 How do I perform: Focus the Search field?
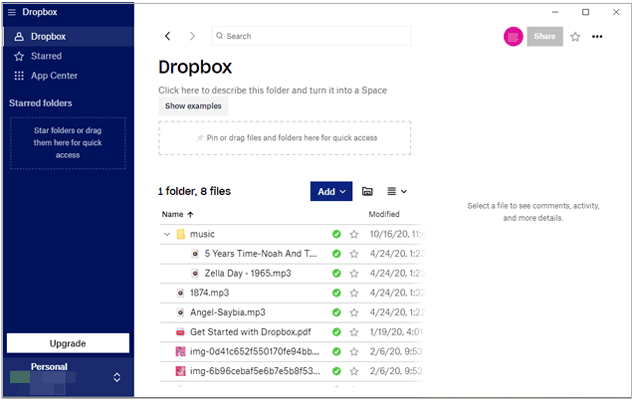click(x=311, y=36)
